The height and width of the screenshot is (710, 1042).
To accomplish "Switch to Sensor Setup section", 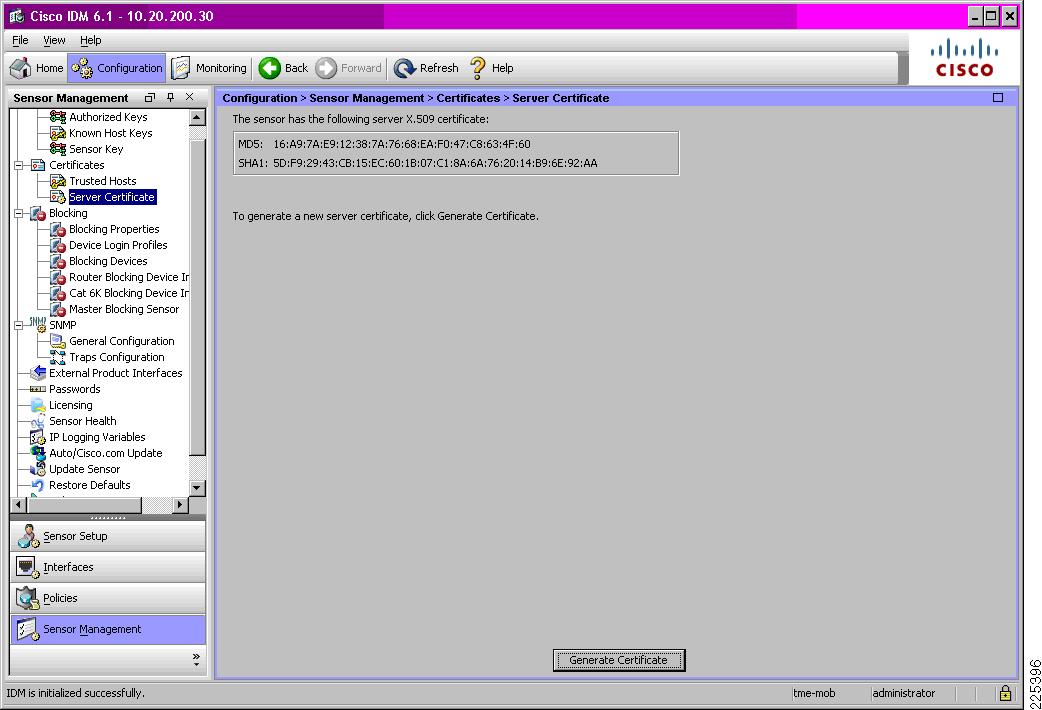I will pos(108,536).
